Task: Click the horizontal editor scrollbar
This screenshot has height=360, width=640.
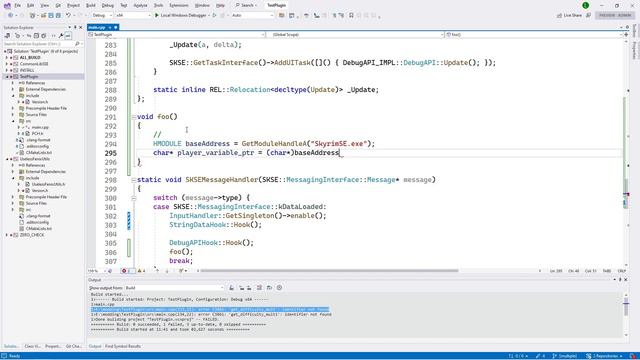Action: click(x=329, y=271)
